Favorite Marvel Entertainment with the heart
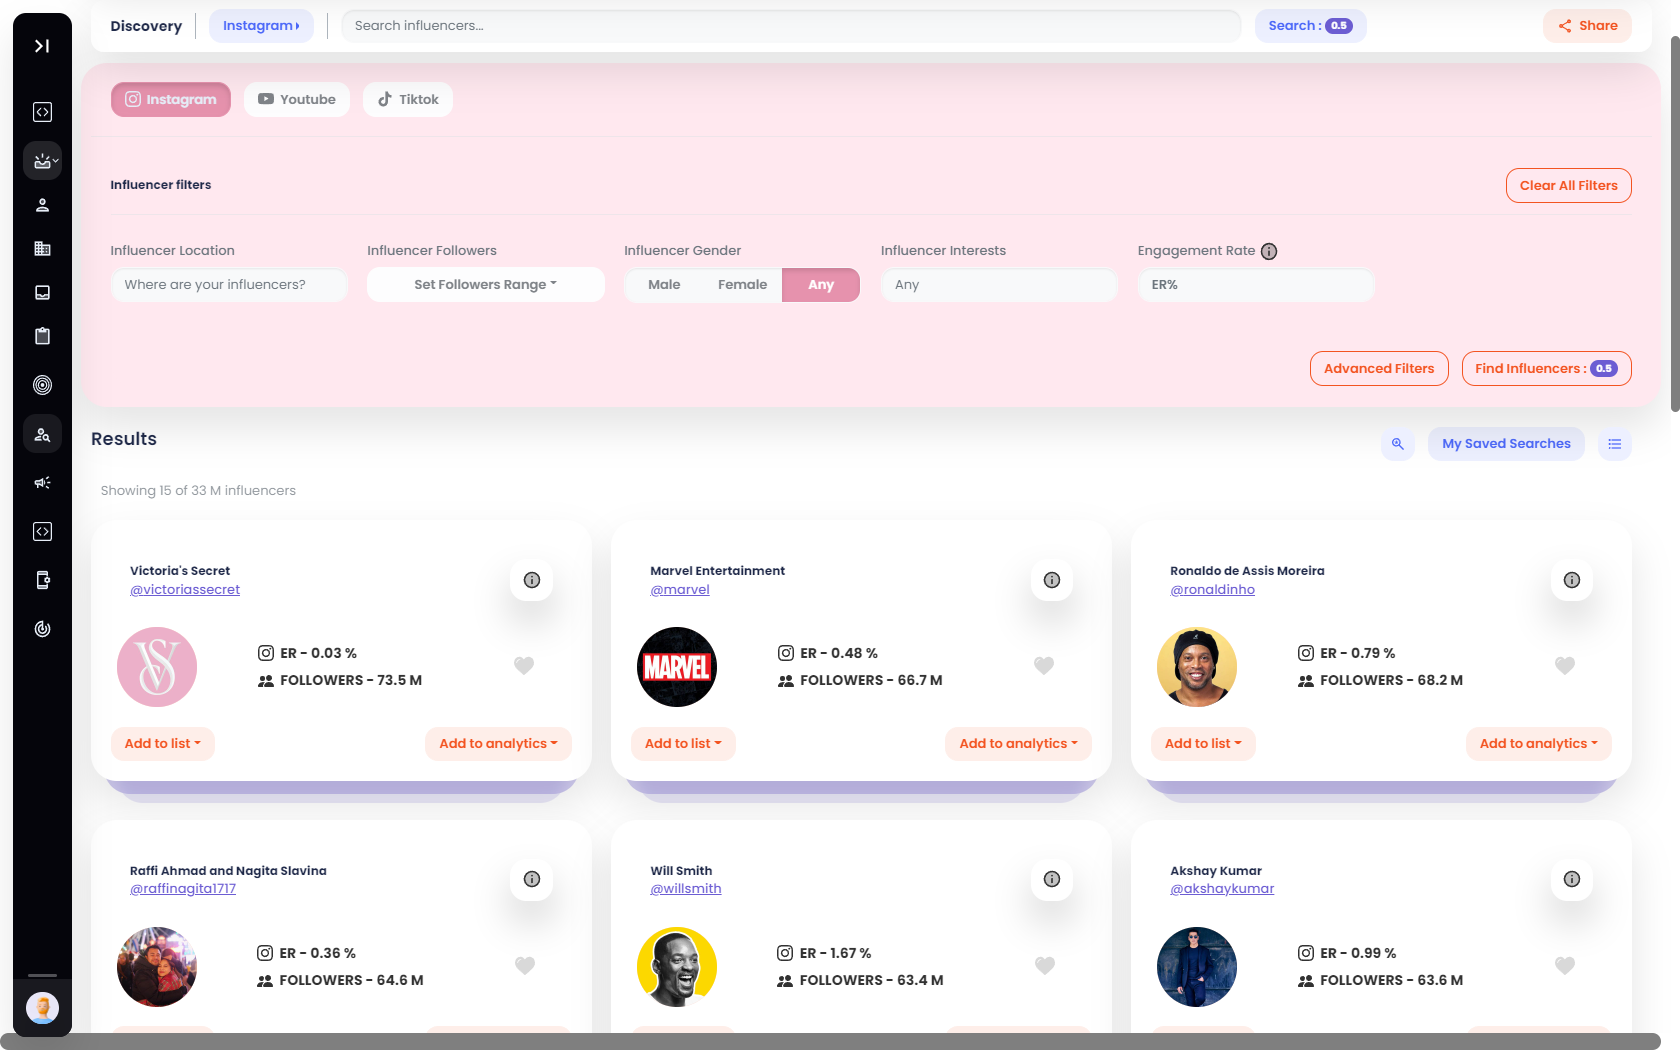This screenshot has height=1050, width=1680. click(1044, 665)
